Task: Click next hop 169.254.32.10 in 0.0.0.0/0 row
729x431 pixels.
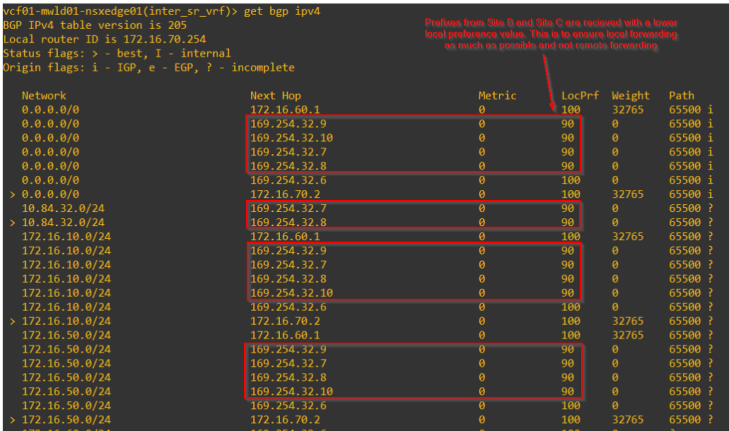Action: click(292, 138)
